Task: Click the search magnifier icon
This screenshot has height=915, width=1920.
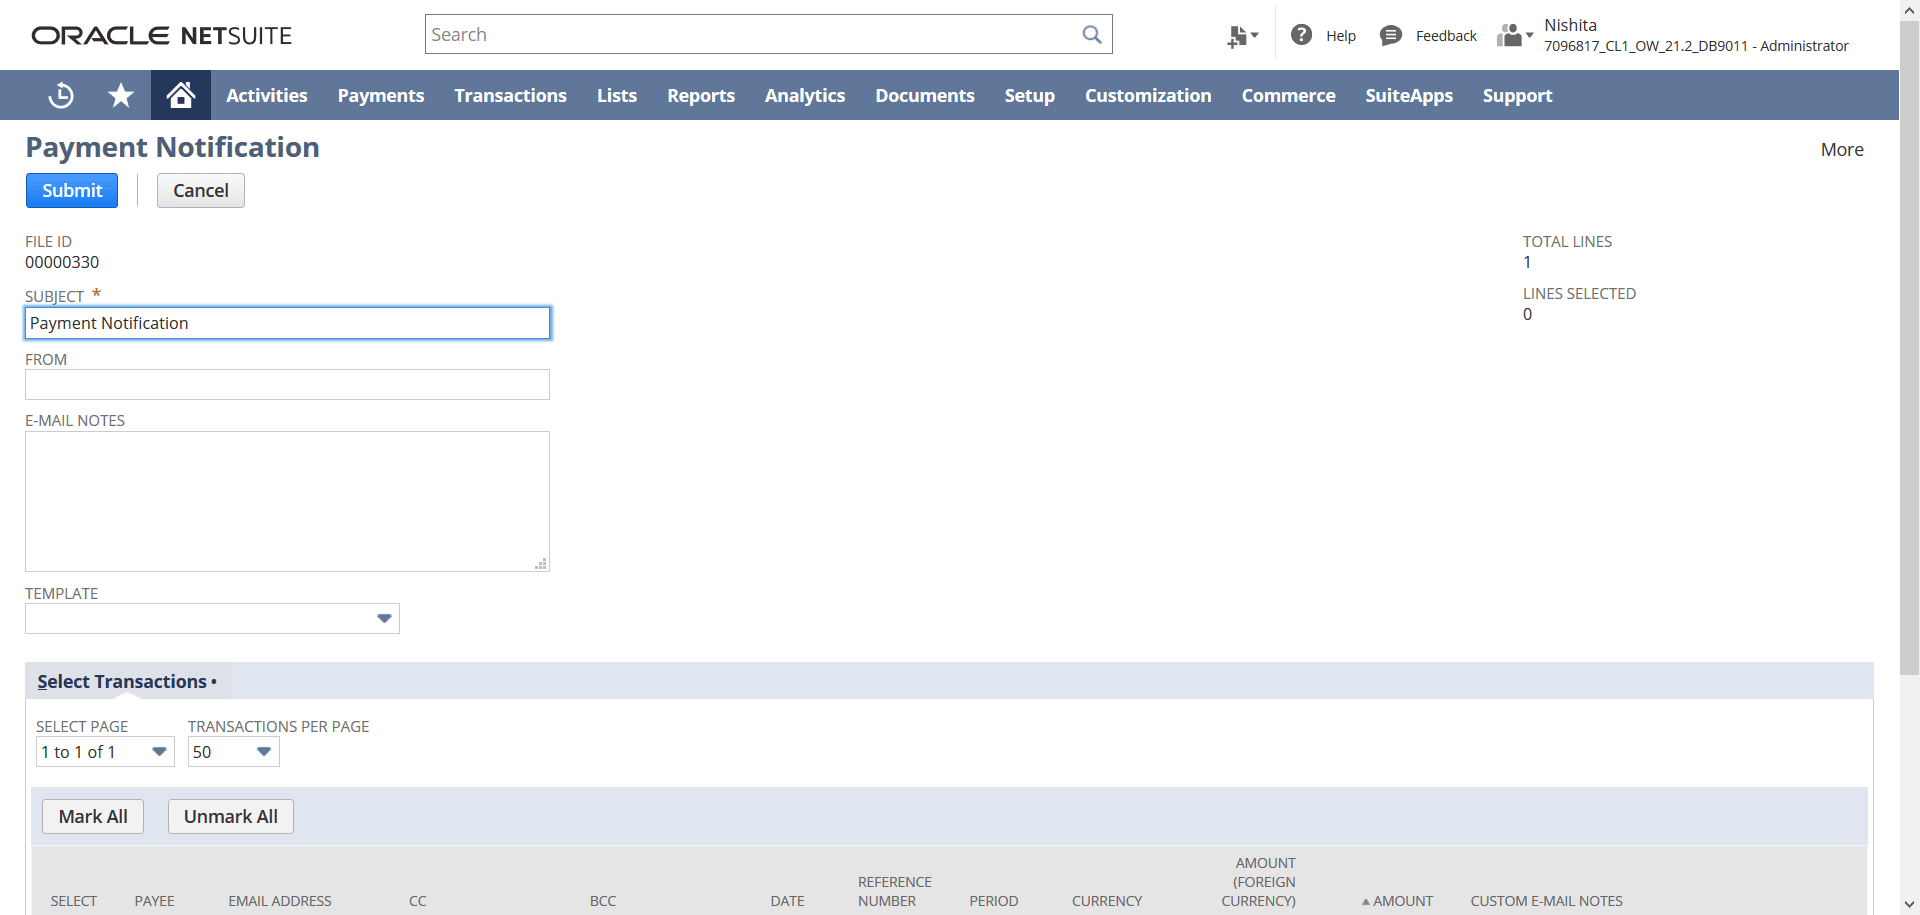Action: pyautogui.click(x=1092, y=35)
